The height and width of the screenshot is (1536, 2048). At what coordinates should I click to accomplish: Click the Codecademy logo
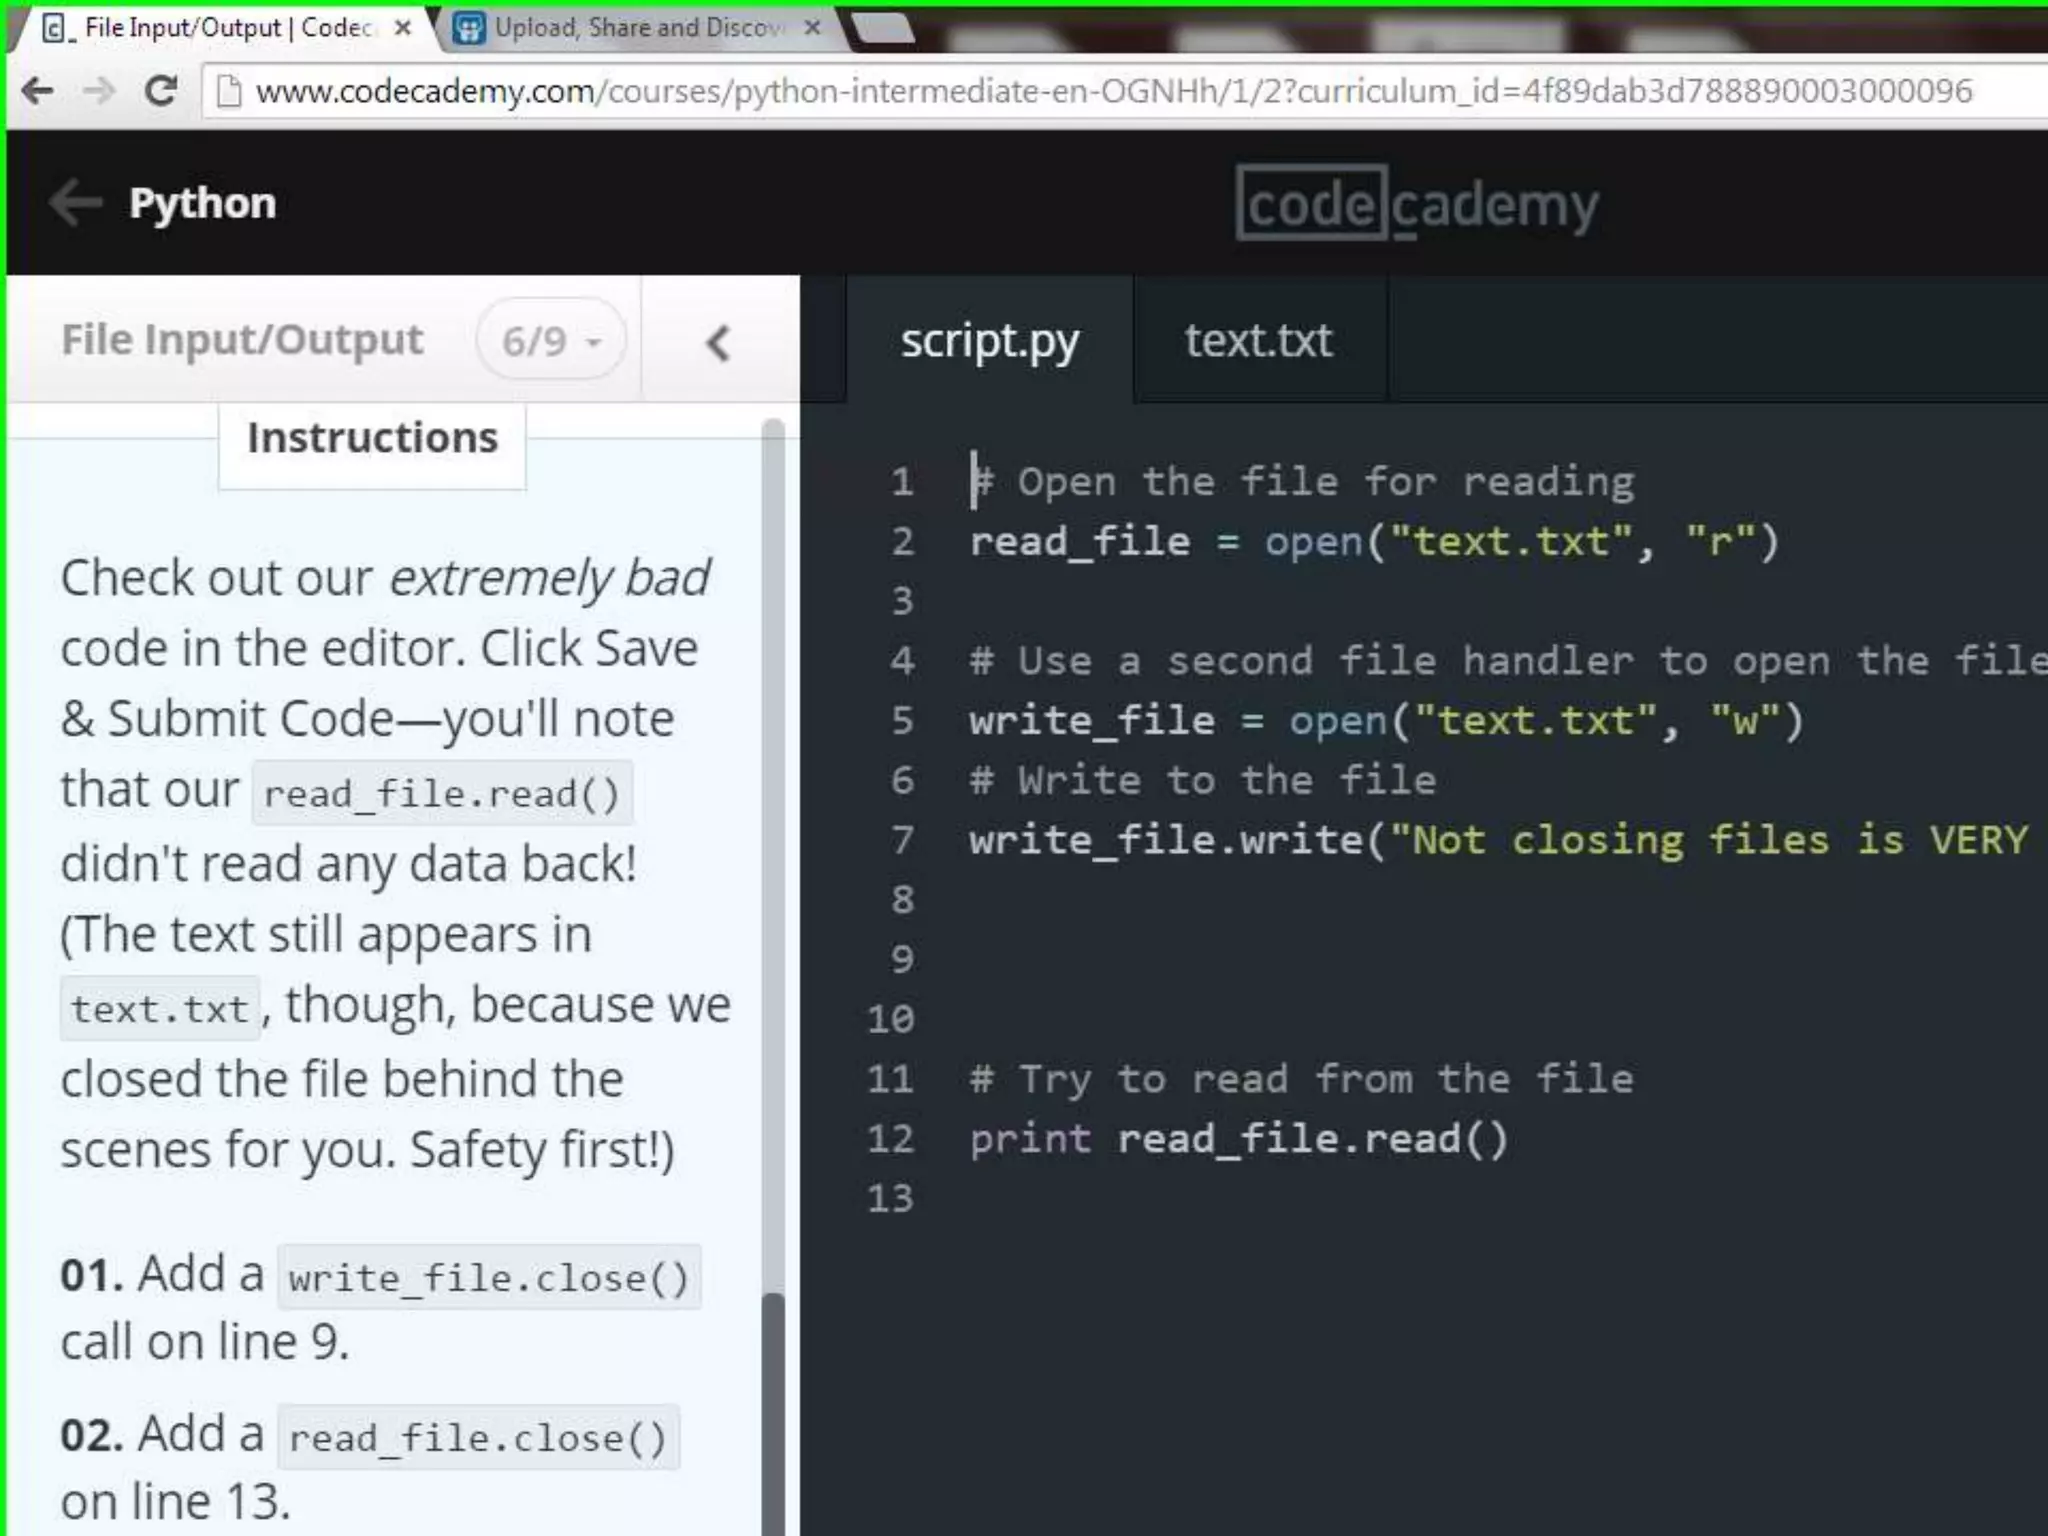point(1417,204)
